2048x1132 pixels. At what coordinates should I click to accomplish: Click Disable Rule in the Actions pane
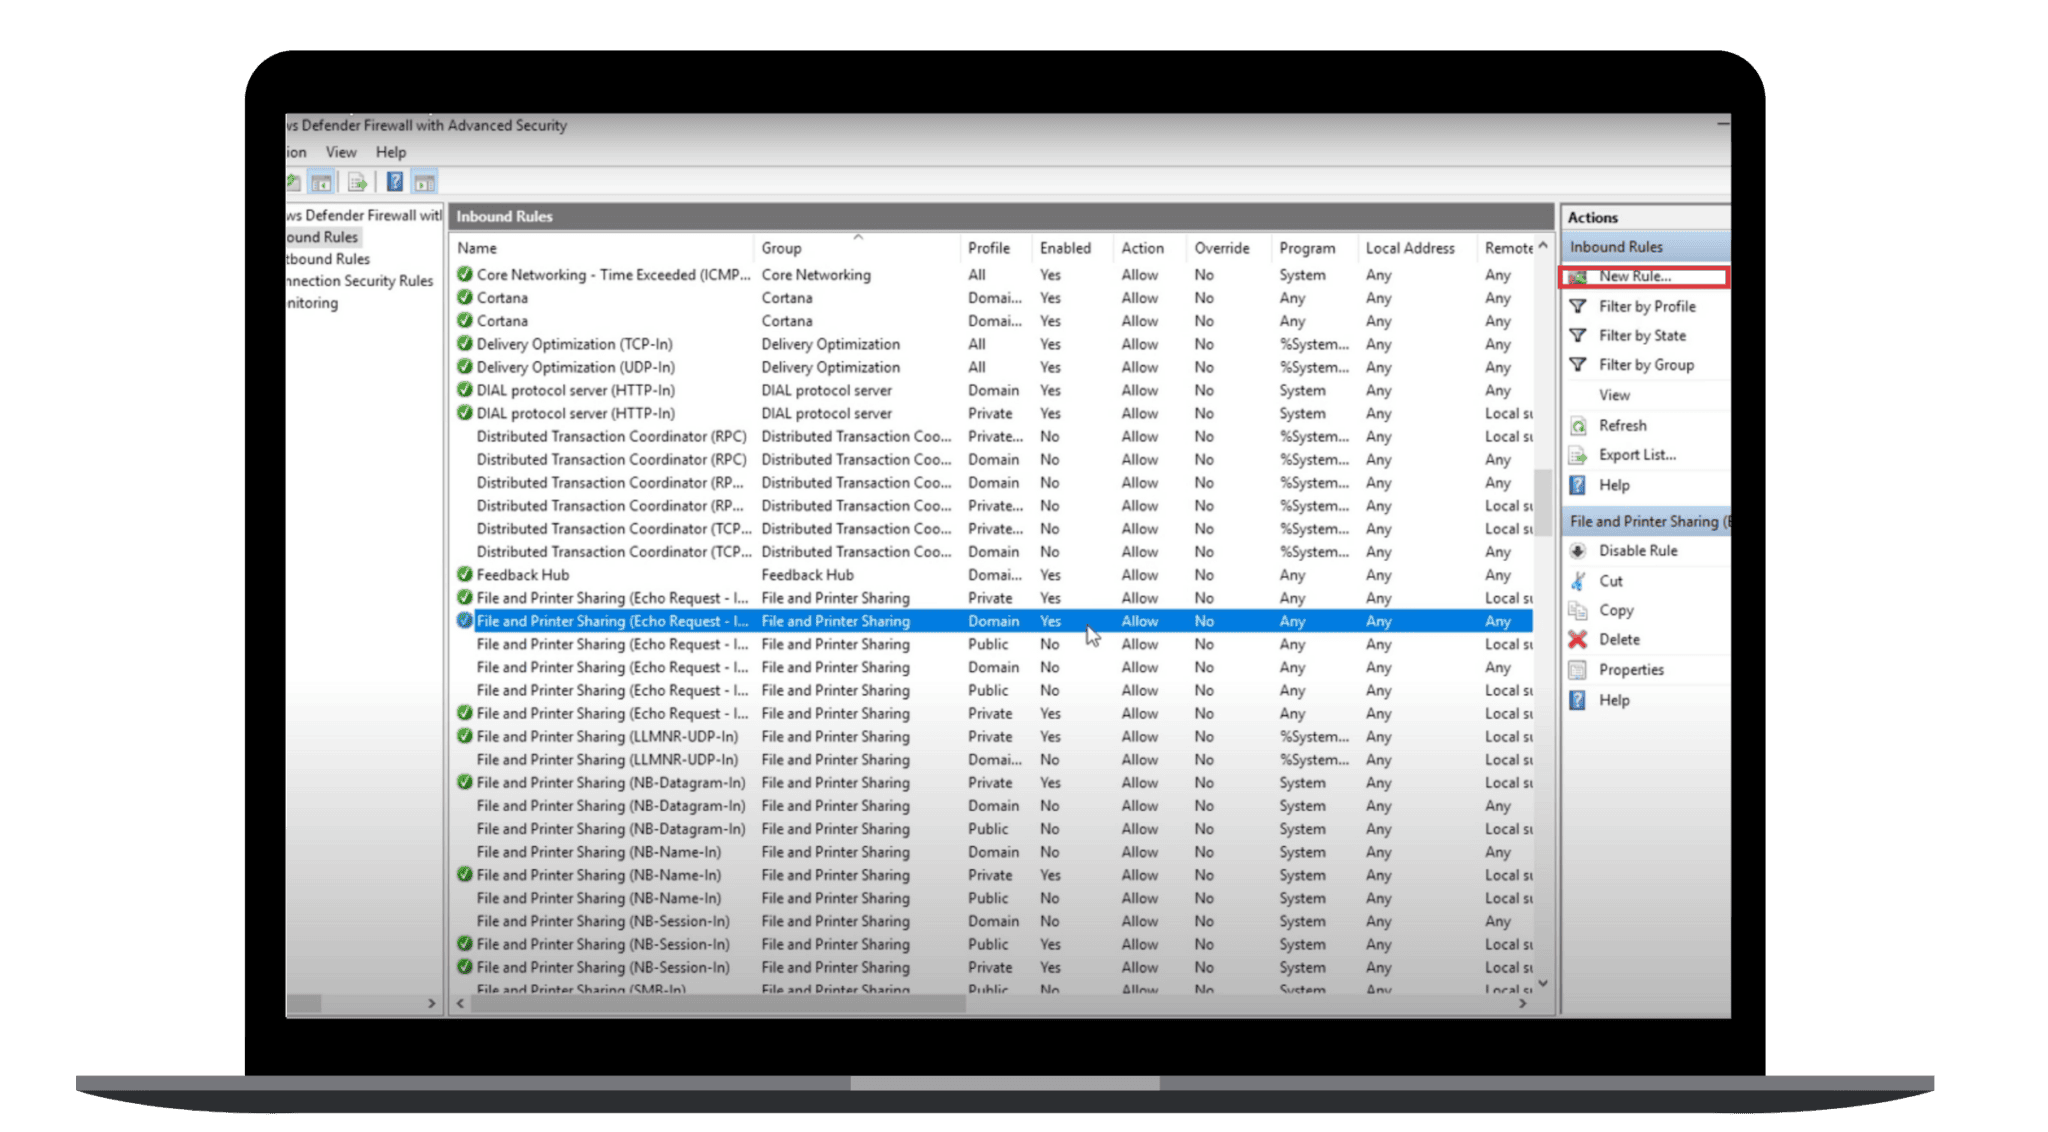click(x=1637, y=551)
